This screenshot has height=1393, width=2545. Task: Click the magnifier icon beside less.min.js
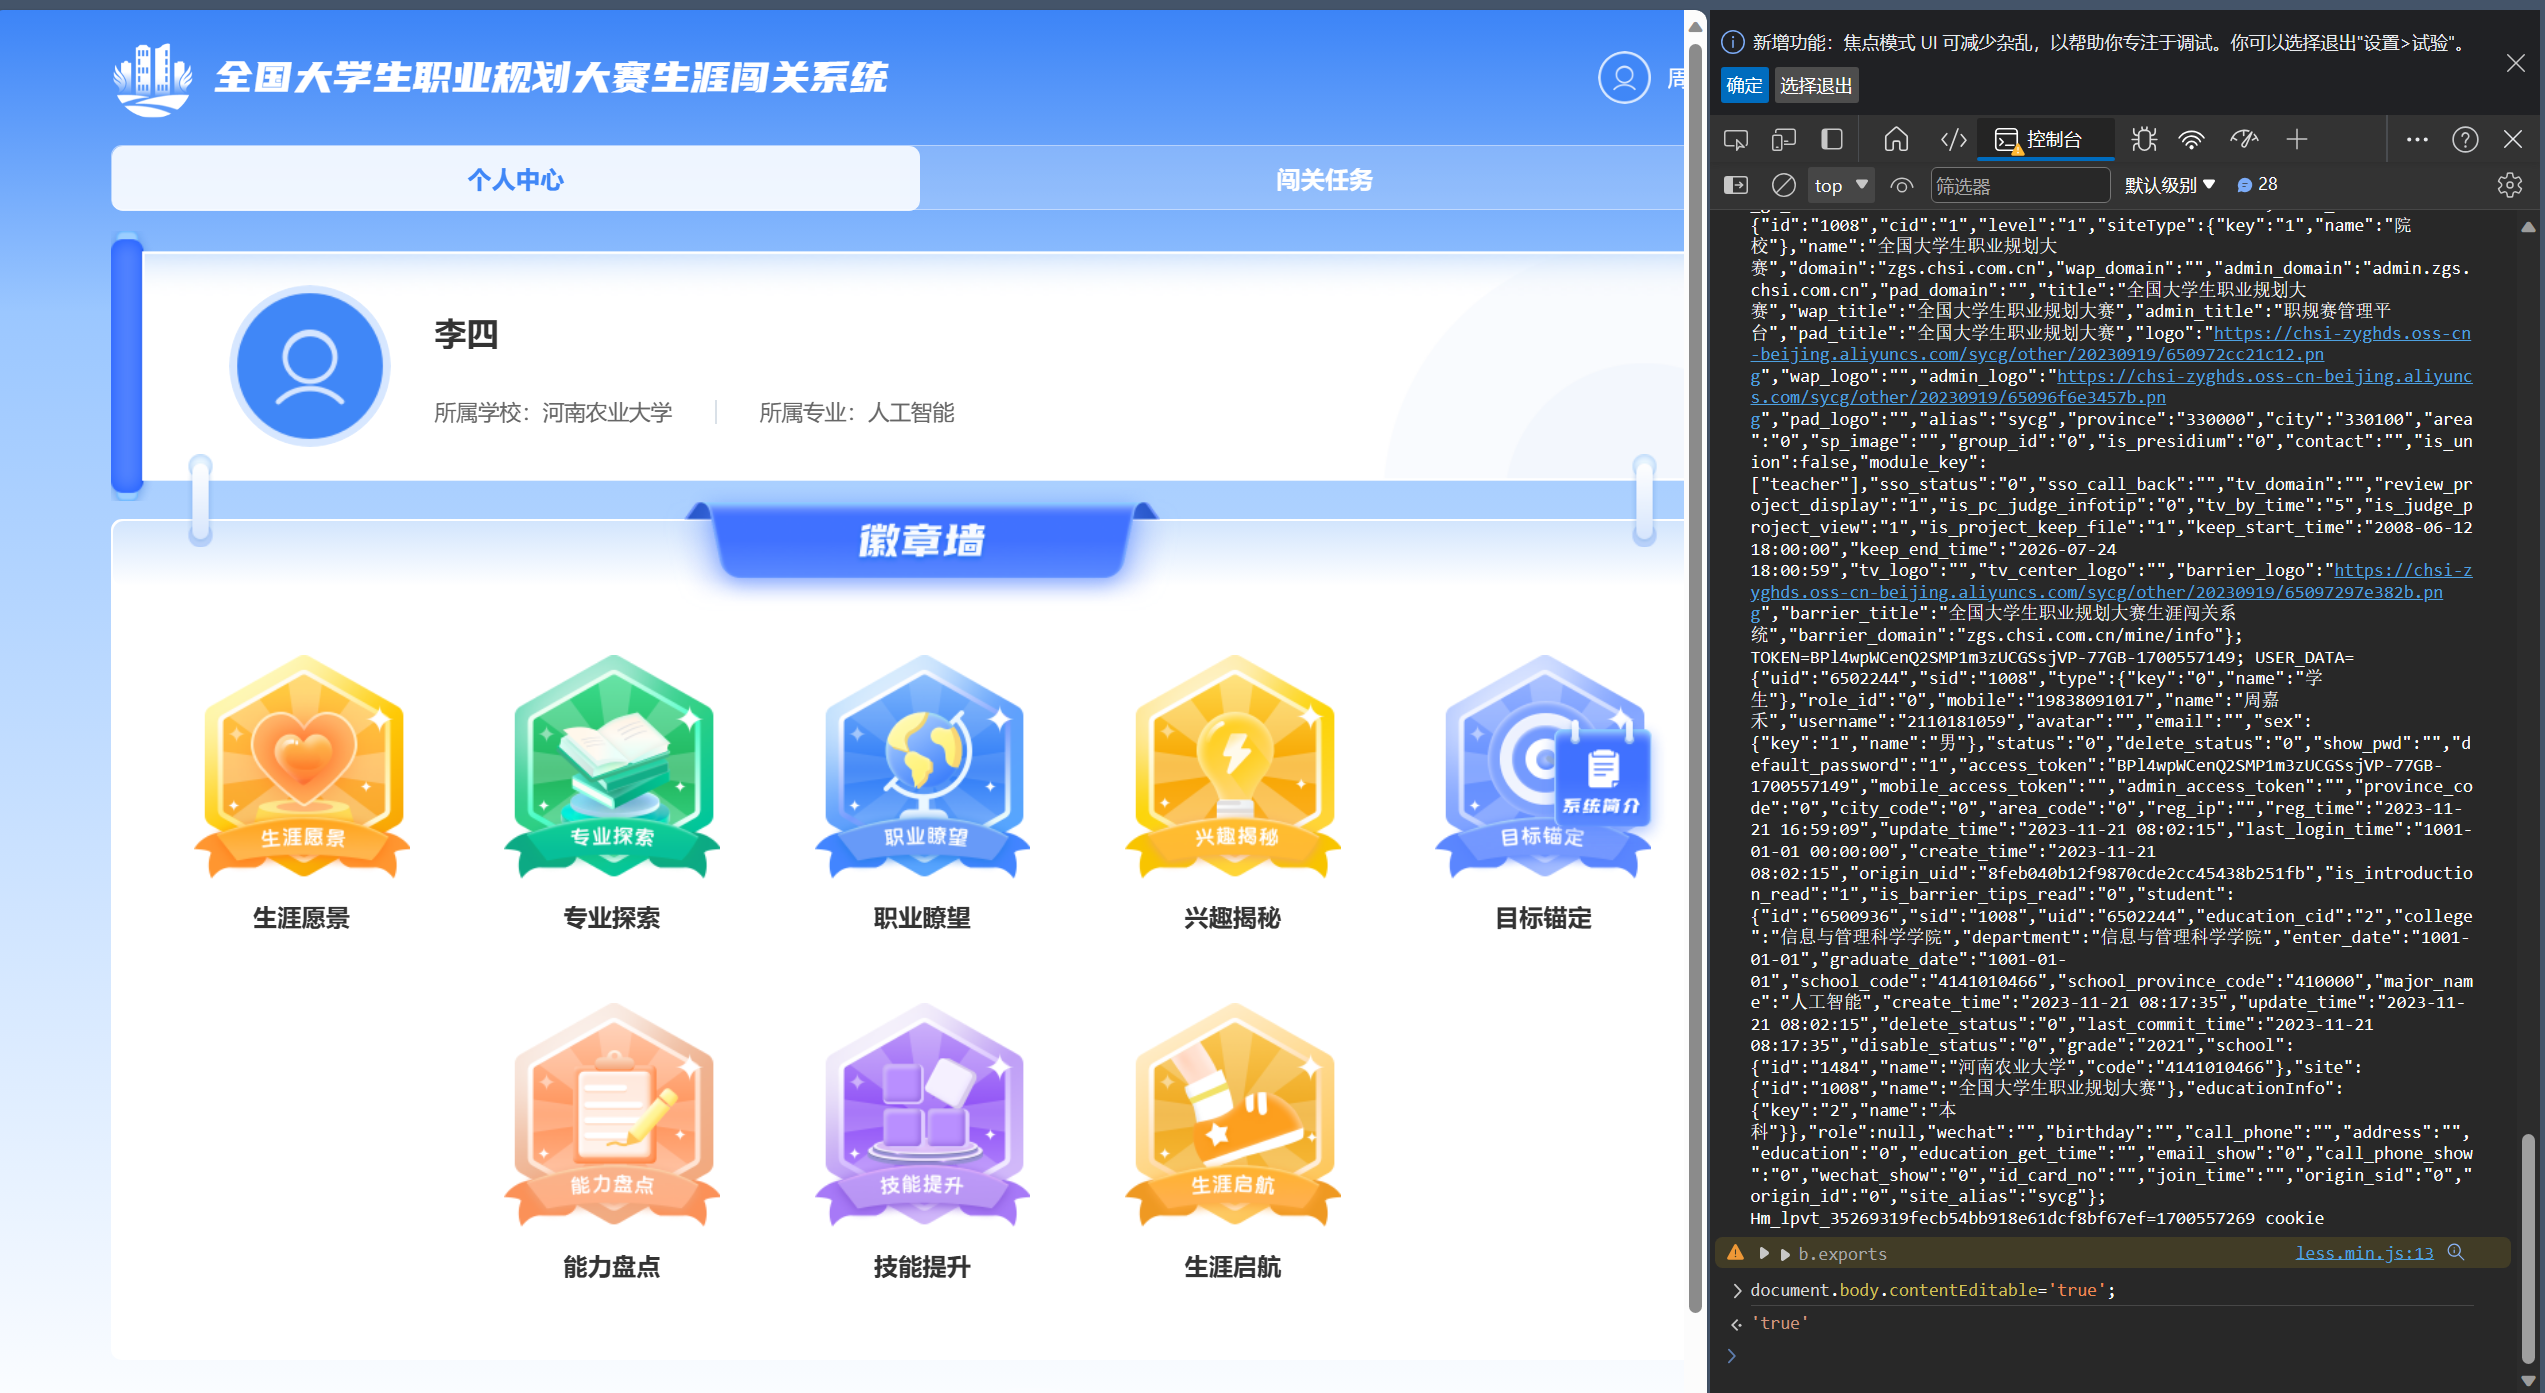pos(2456,1253)
